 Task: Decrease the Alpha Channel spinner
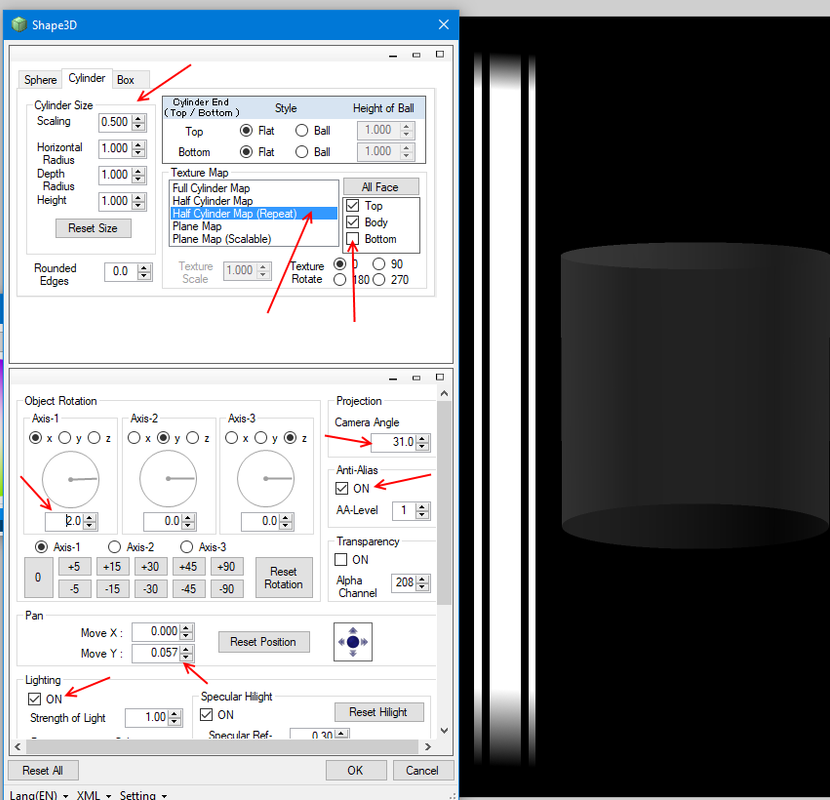422,587
